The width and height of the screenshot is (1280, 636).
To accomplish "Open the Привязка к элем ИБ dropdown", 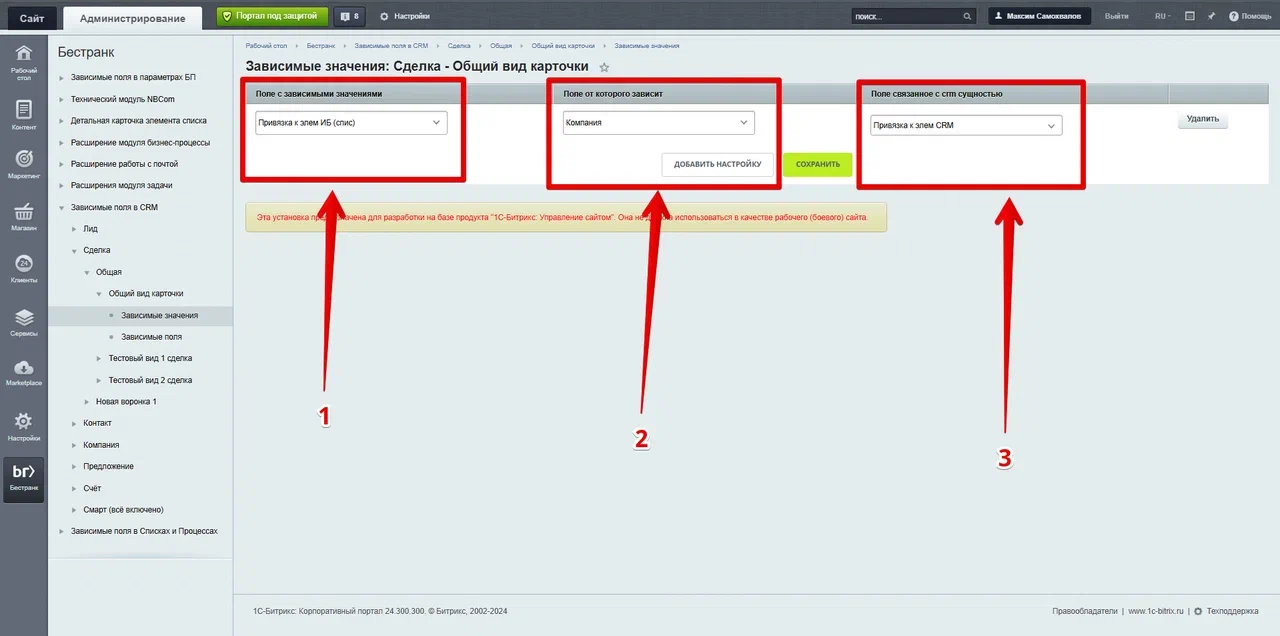I will tap(351, 123).
